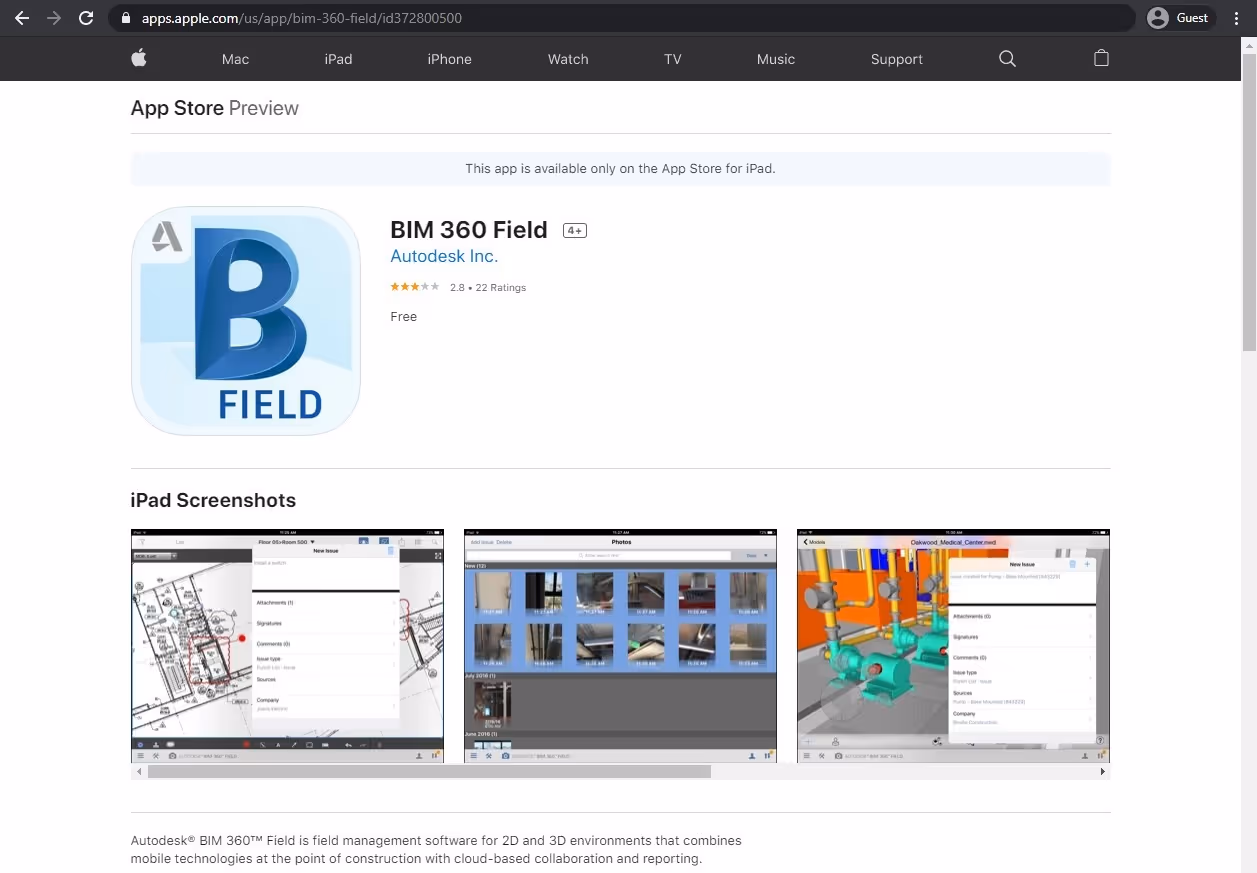Open the shopping bag

coord(1101,59)
